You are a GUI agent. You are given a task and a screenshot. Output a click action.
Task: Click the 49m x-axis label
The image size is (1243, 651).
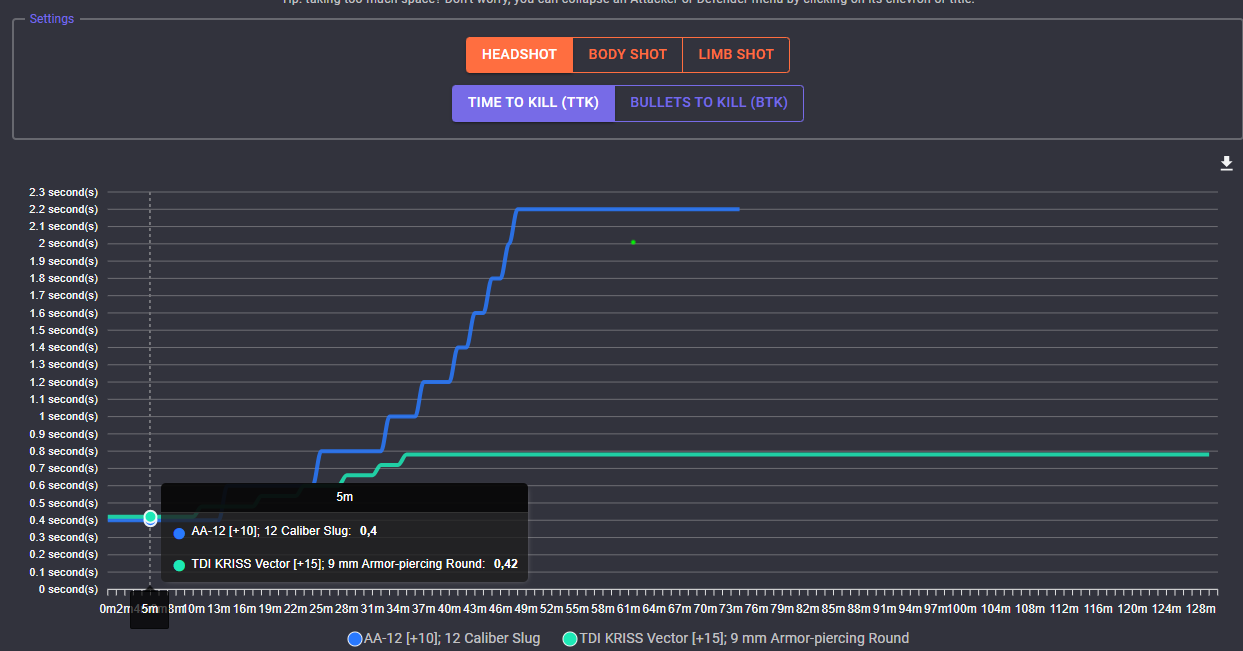click(x=527, y=609)
